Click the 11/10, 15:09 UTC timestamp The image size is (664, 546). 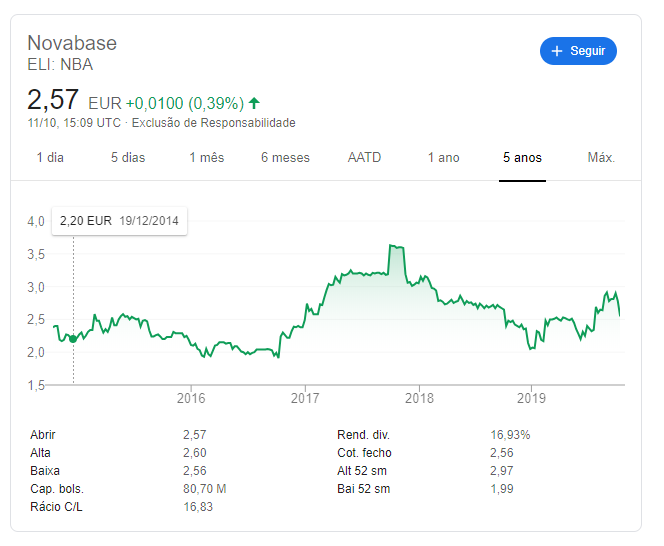click(74, 123)
